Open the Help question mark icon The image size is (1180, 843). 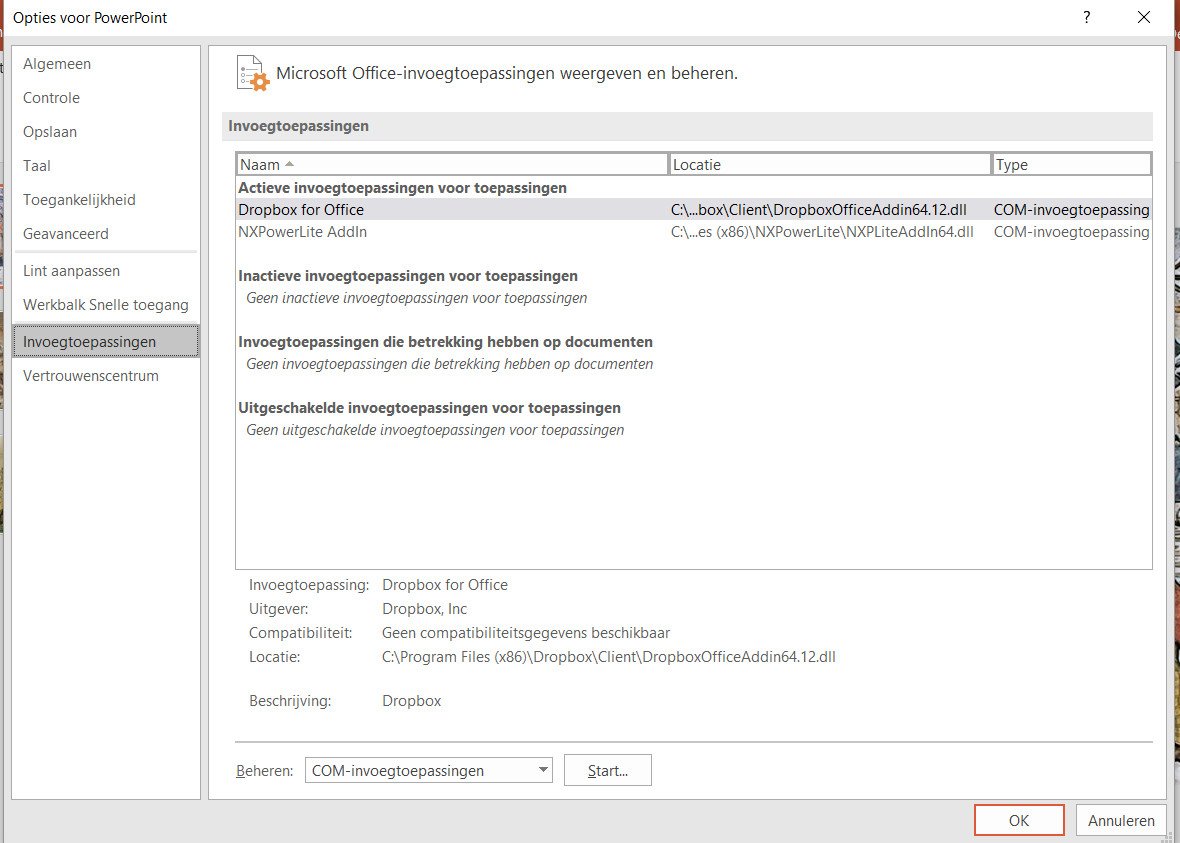[1087, 17]
